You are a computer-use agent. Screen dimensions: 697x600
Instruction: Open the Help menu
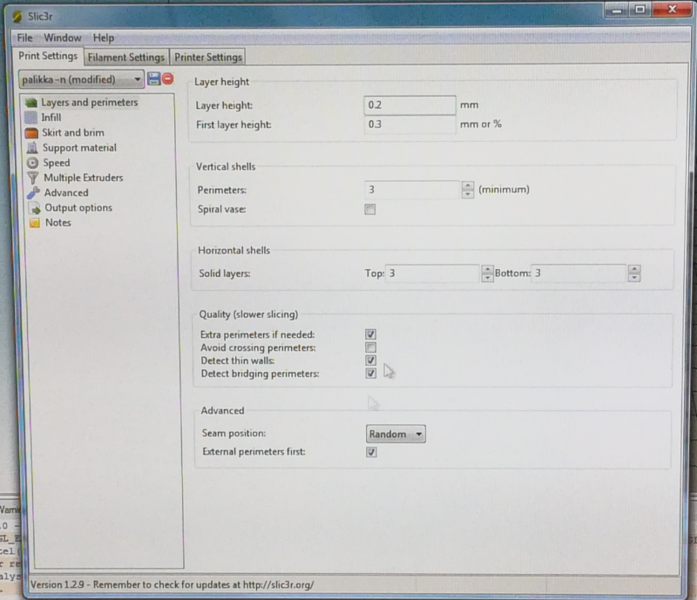(x=103, y=38)
